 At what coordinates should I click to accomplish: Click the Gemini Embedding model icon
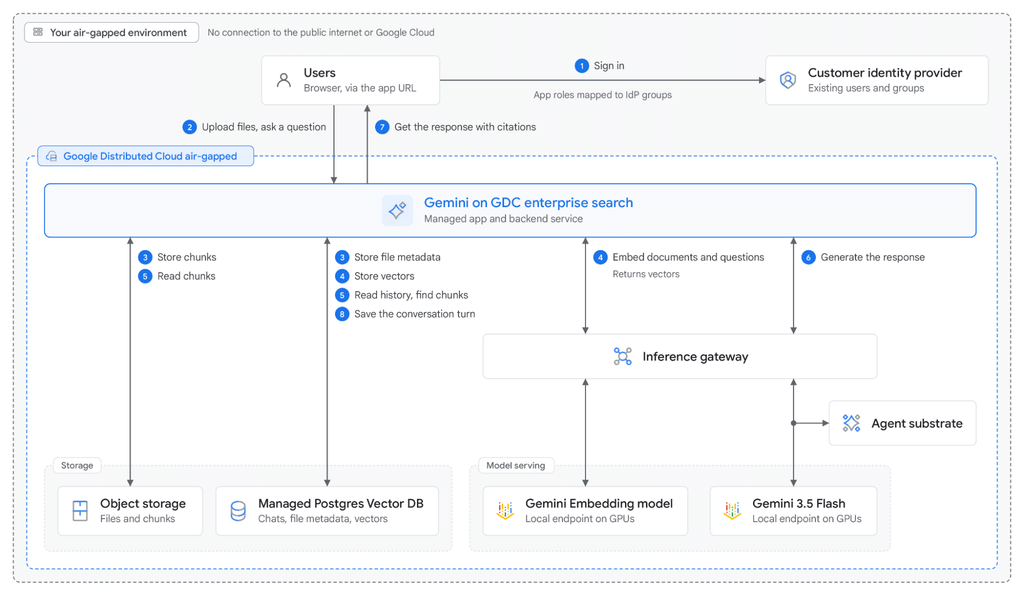click(505, 510)
